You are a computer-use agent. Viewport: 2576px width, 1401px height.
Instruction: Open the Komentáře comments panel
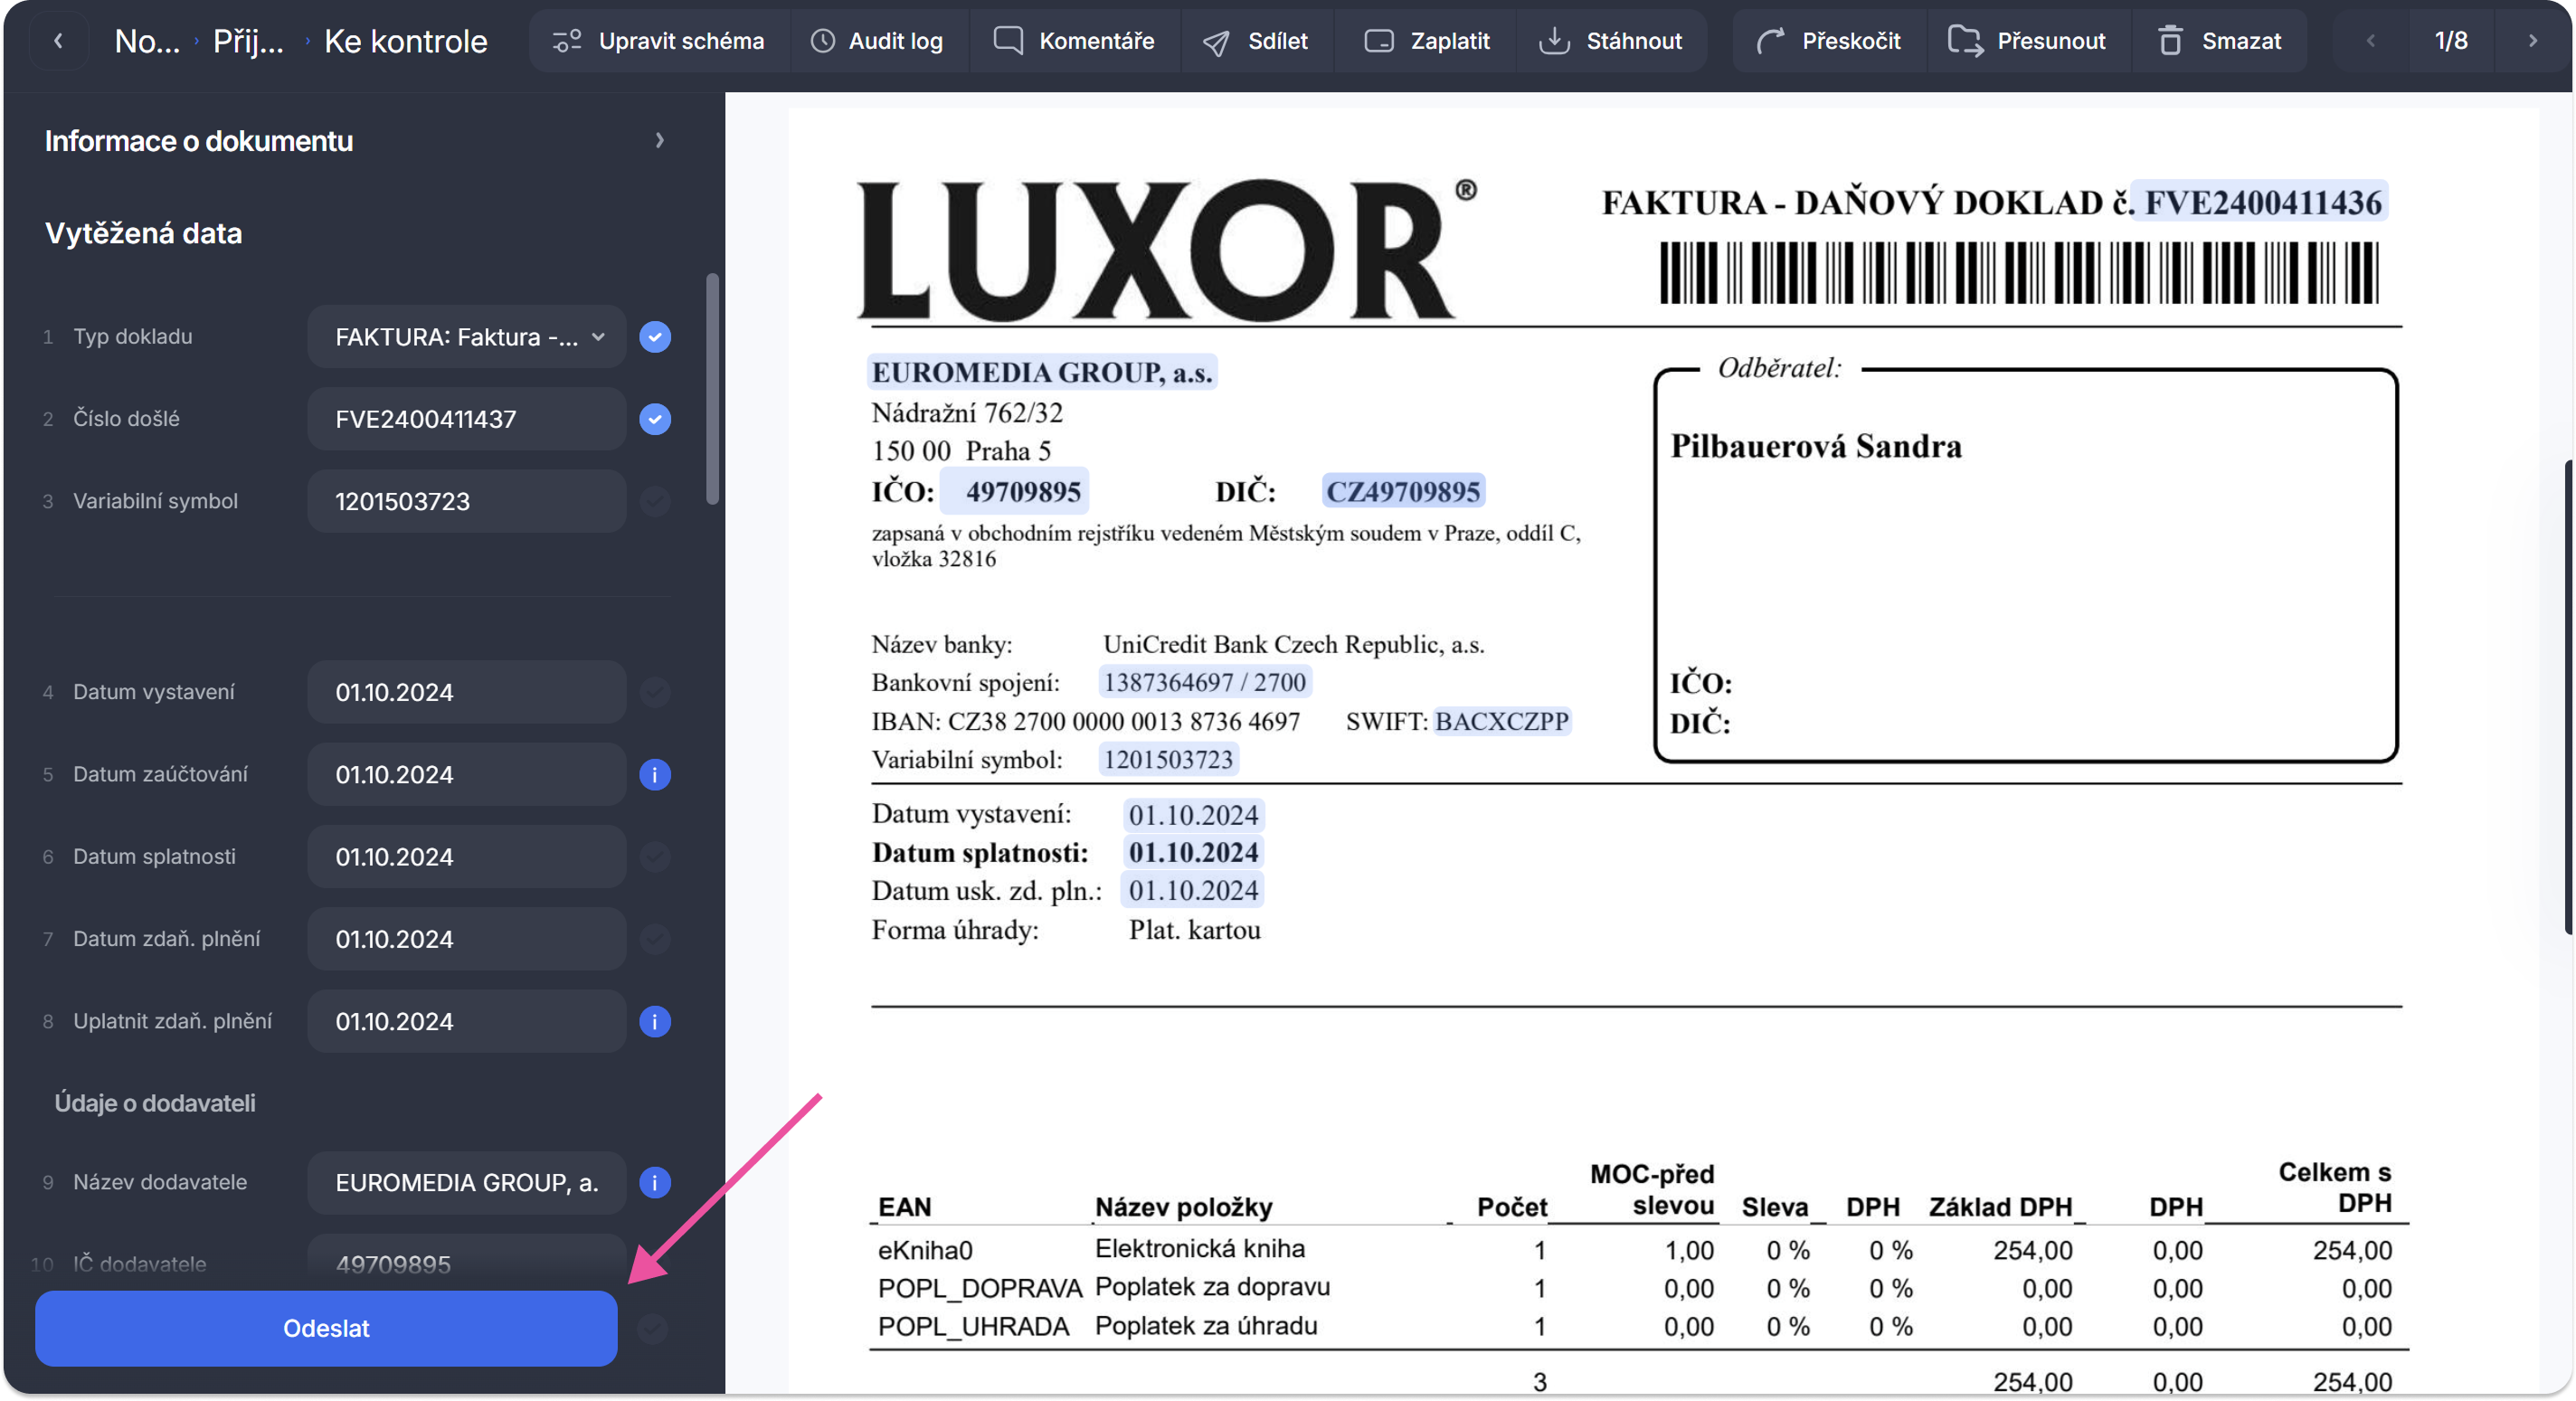click(x=1074, y=41)
